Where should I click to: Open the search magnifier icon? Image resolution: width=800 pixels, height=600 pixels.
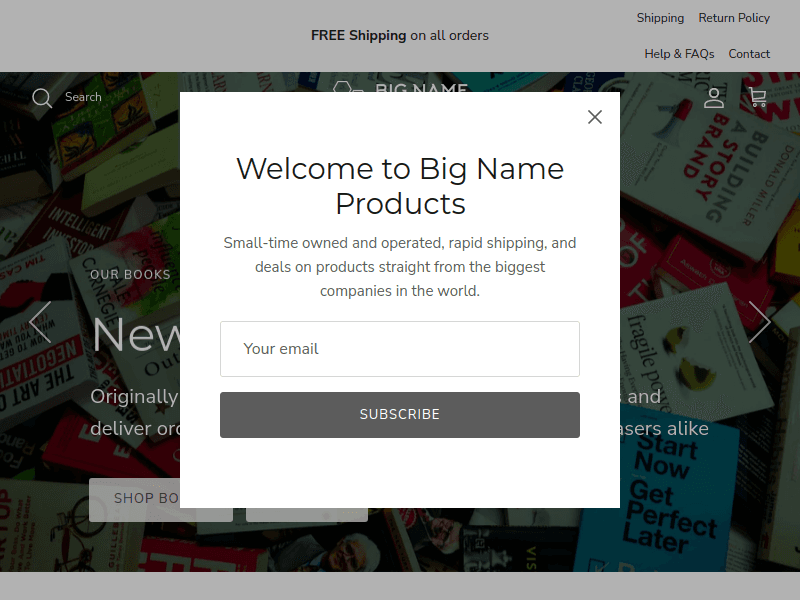(41, 97)
